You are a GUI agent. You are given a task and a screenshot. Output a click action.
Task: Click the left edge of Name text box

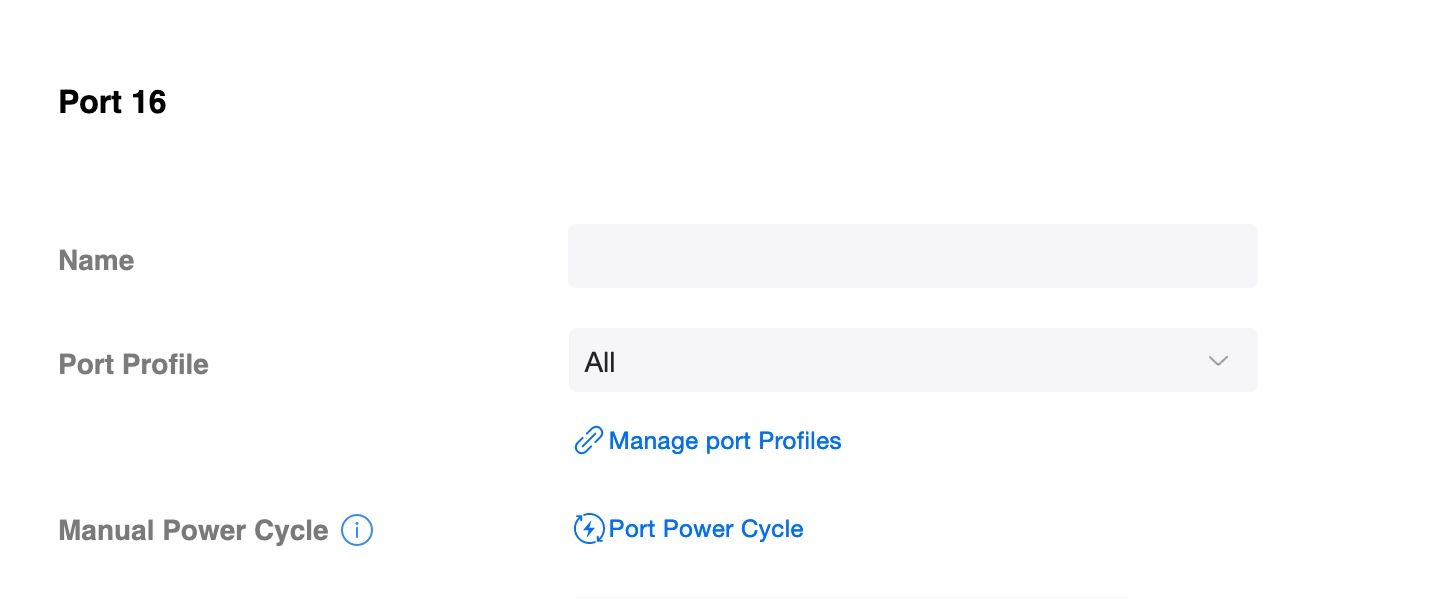[580, 256]
